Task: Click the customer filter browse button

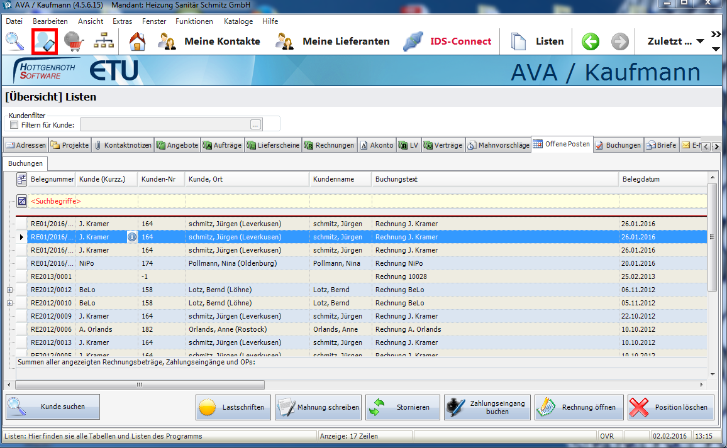Action: tap(255, 124)
